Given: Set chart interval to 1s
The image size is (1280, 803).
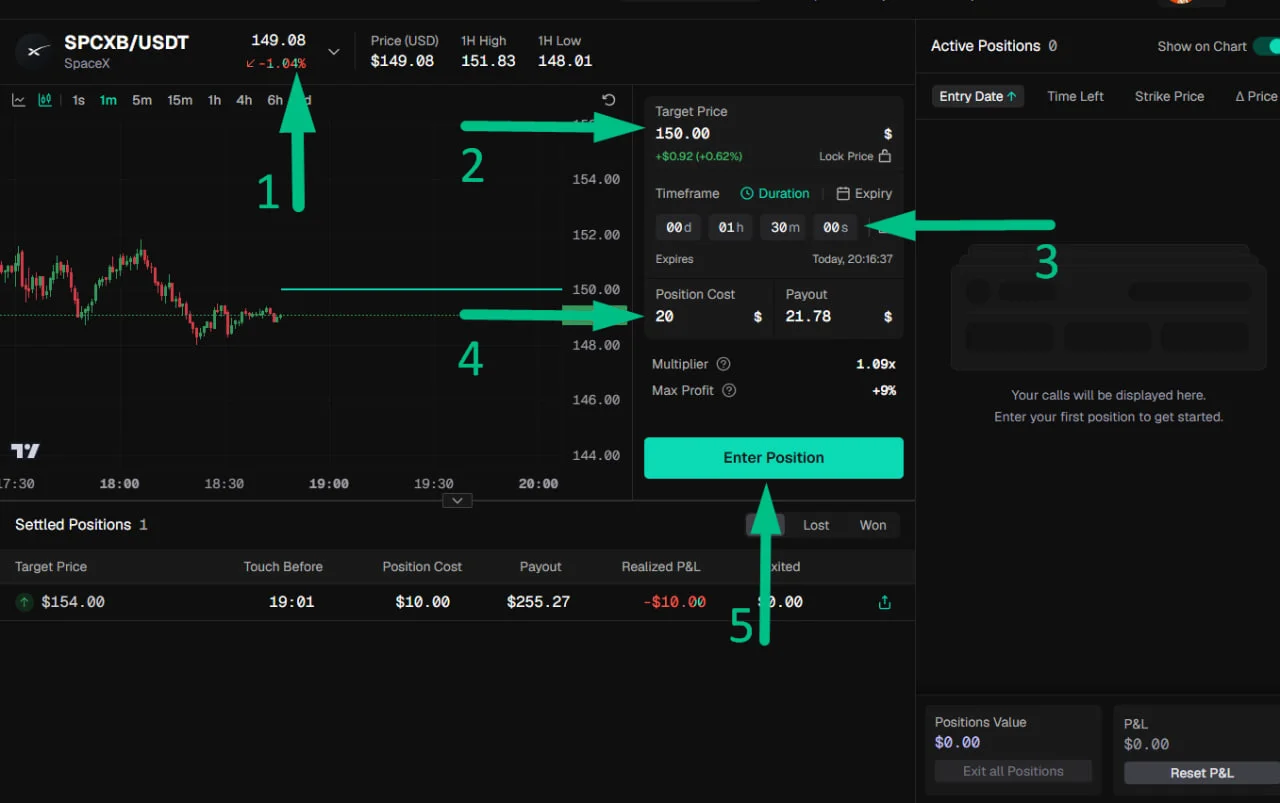Looking at the screenshot, I should pyautogui.click(x=79, y=100).
